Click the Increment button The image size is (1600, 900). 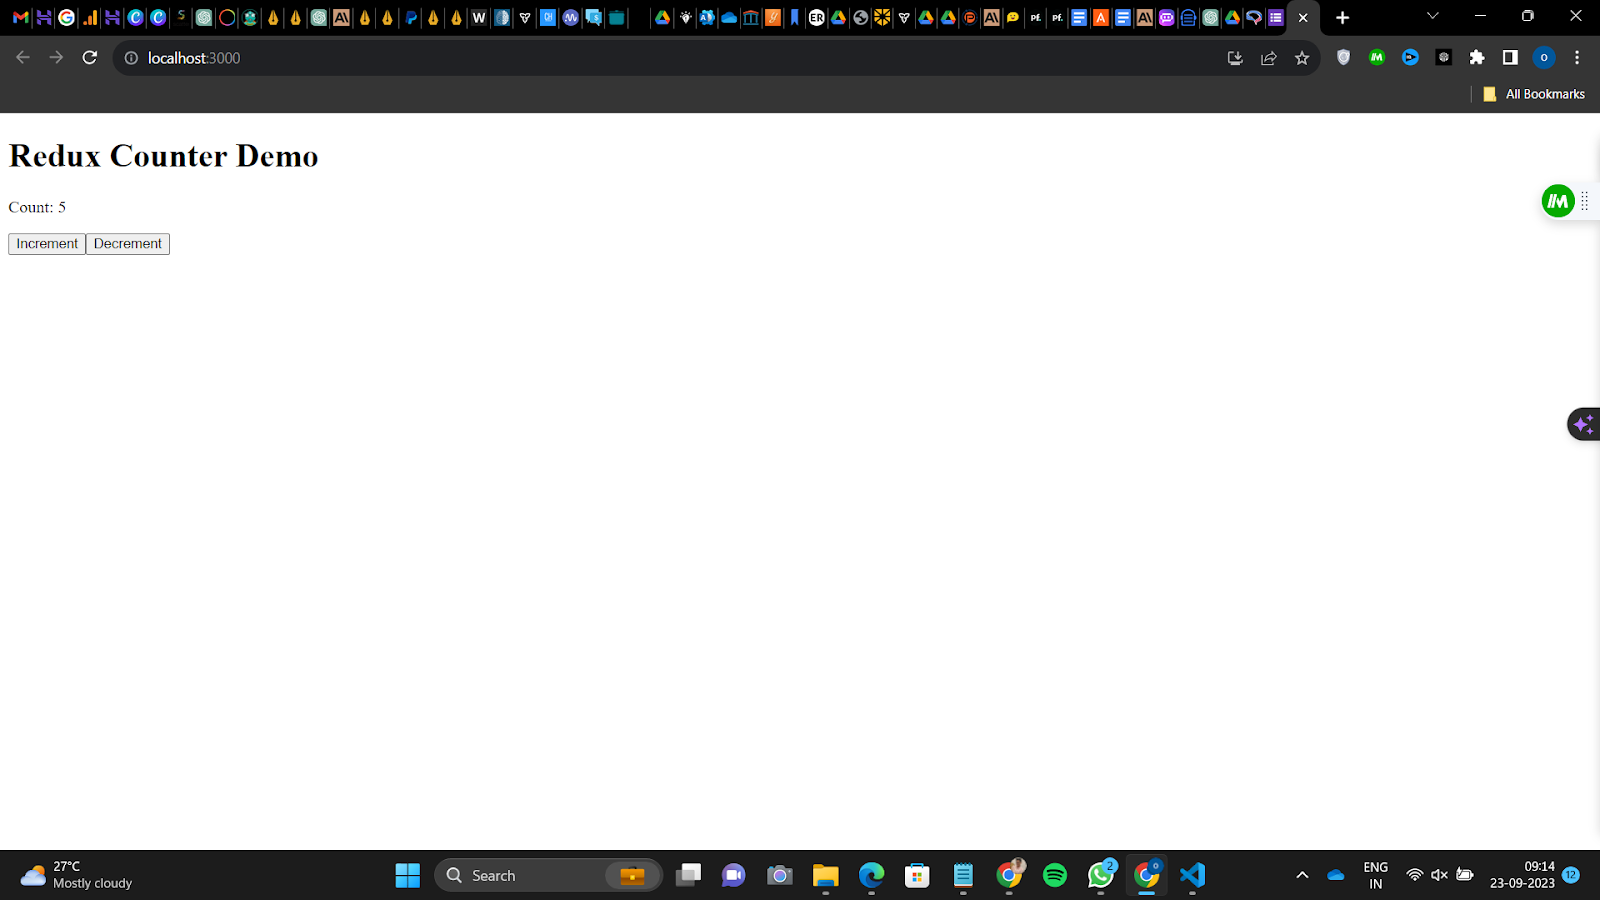(47, 244)
